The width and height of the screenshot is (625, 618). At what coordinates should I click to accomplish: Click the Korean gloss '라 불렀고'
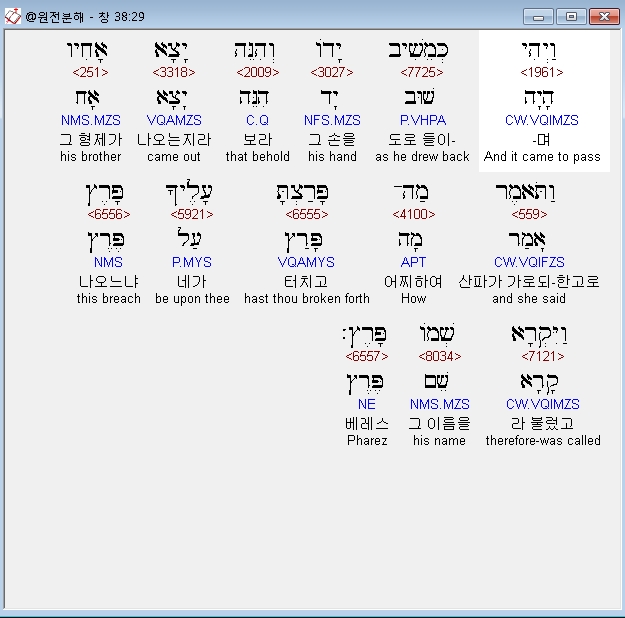tap(542, 423)
